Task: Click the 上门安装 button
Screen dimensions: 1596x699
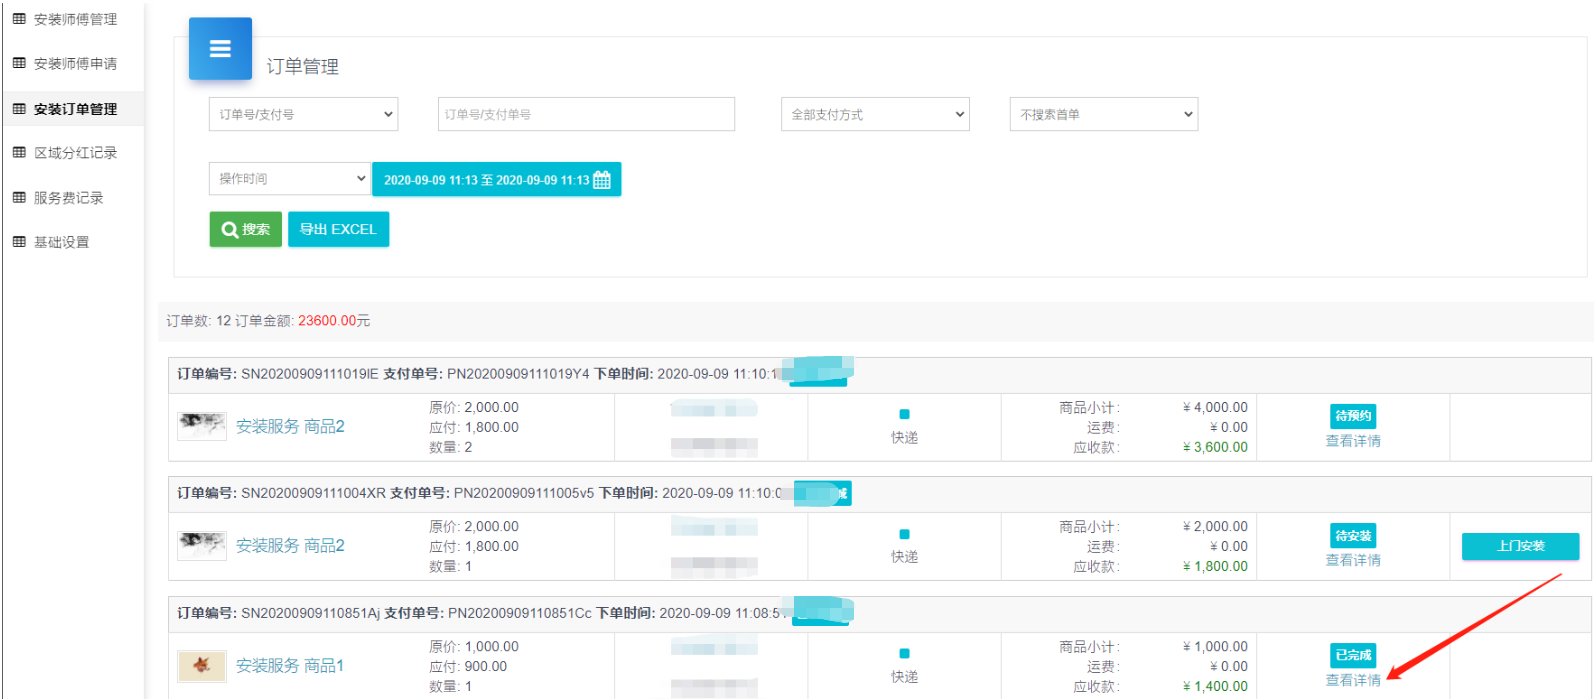Action: 1520,546
